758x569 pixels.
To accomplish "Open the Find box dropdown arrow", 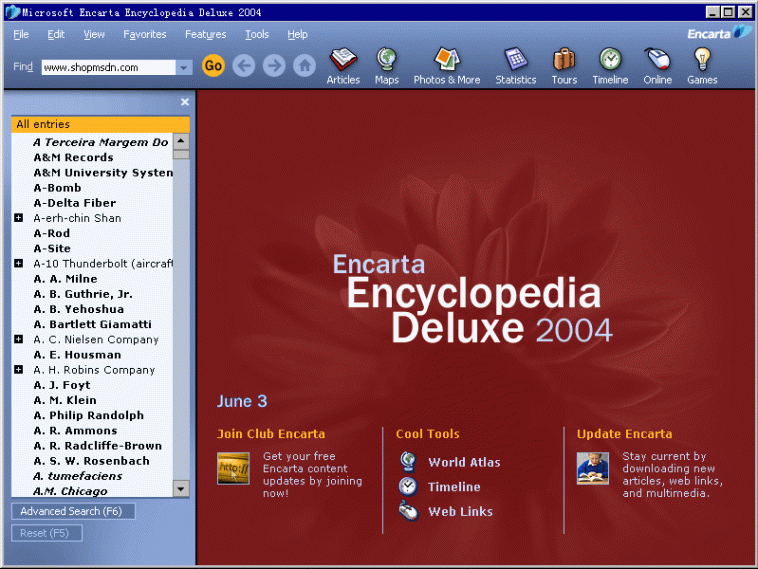I will pyautogui.click(x=184, y=68).
